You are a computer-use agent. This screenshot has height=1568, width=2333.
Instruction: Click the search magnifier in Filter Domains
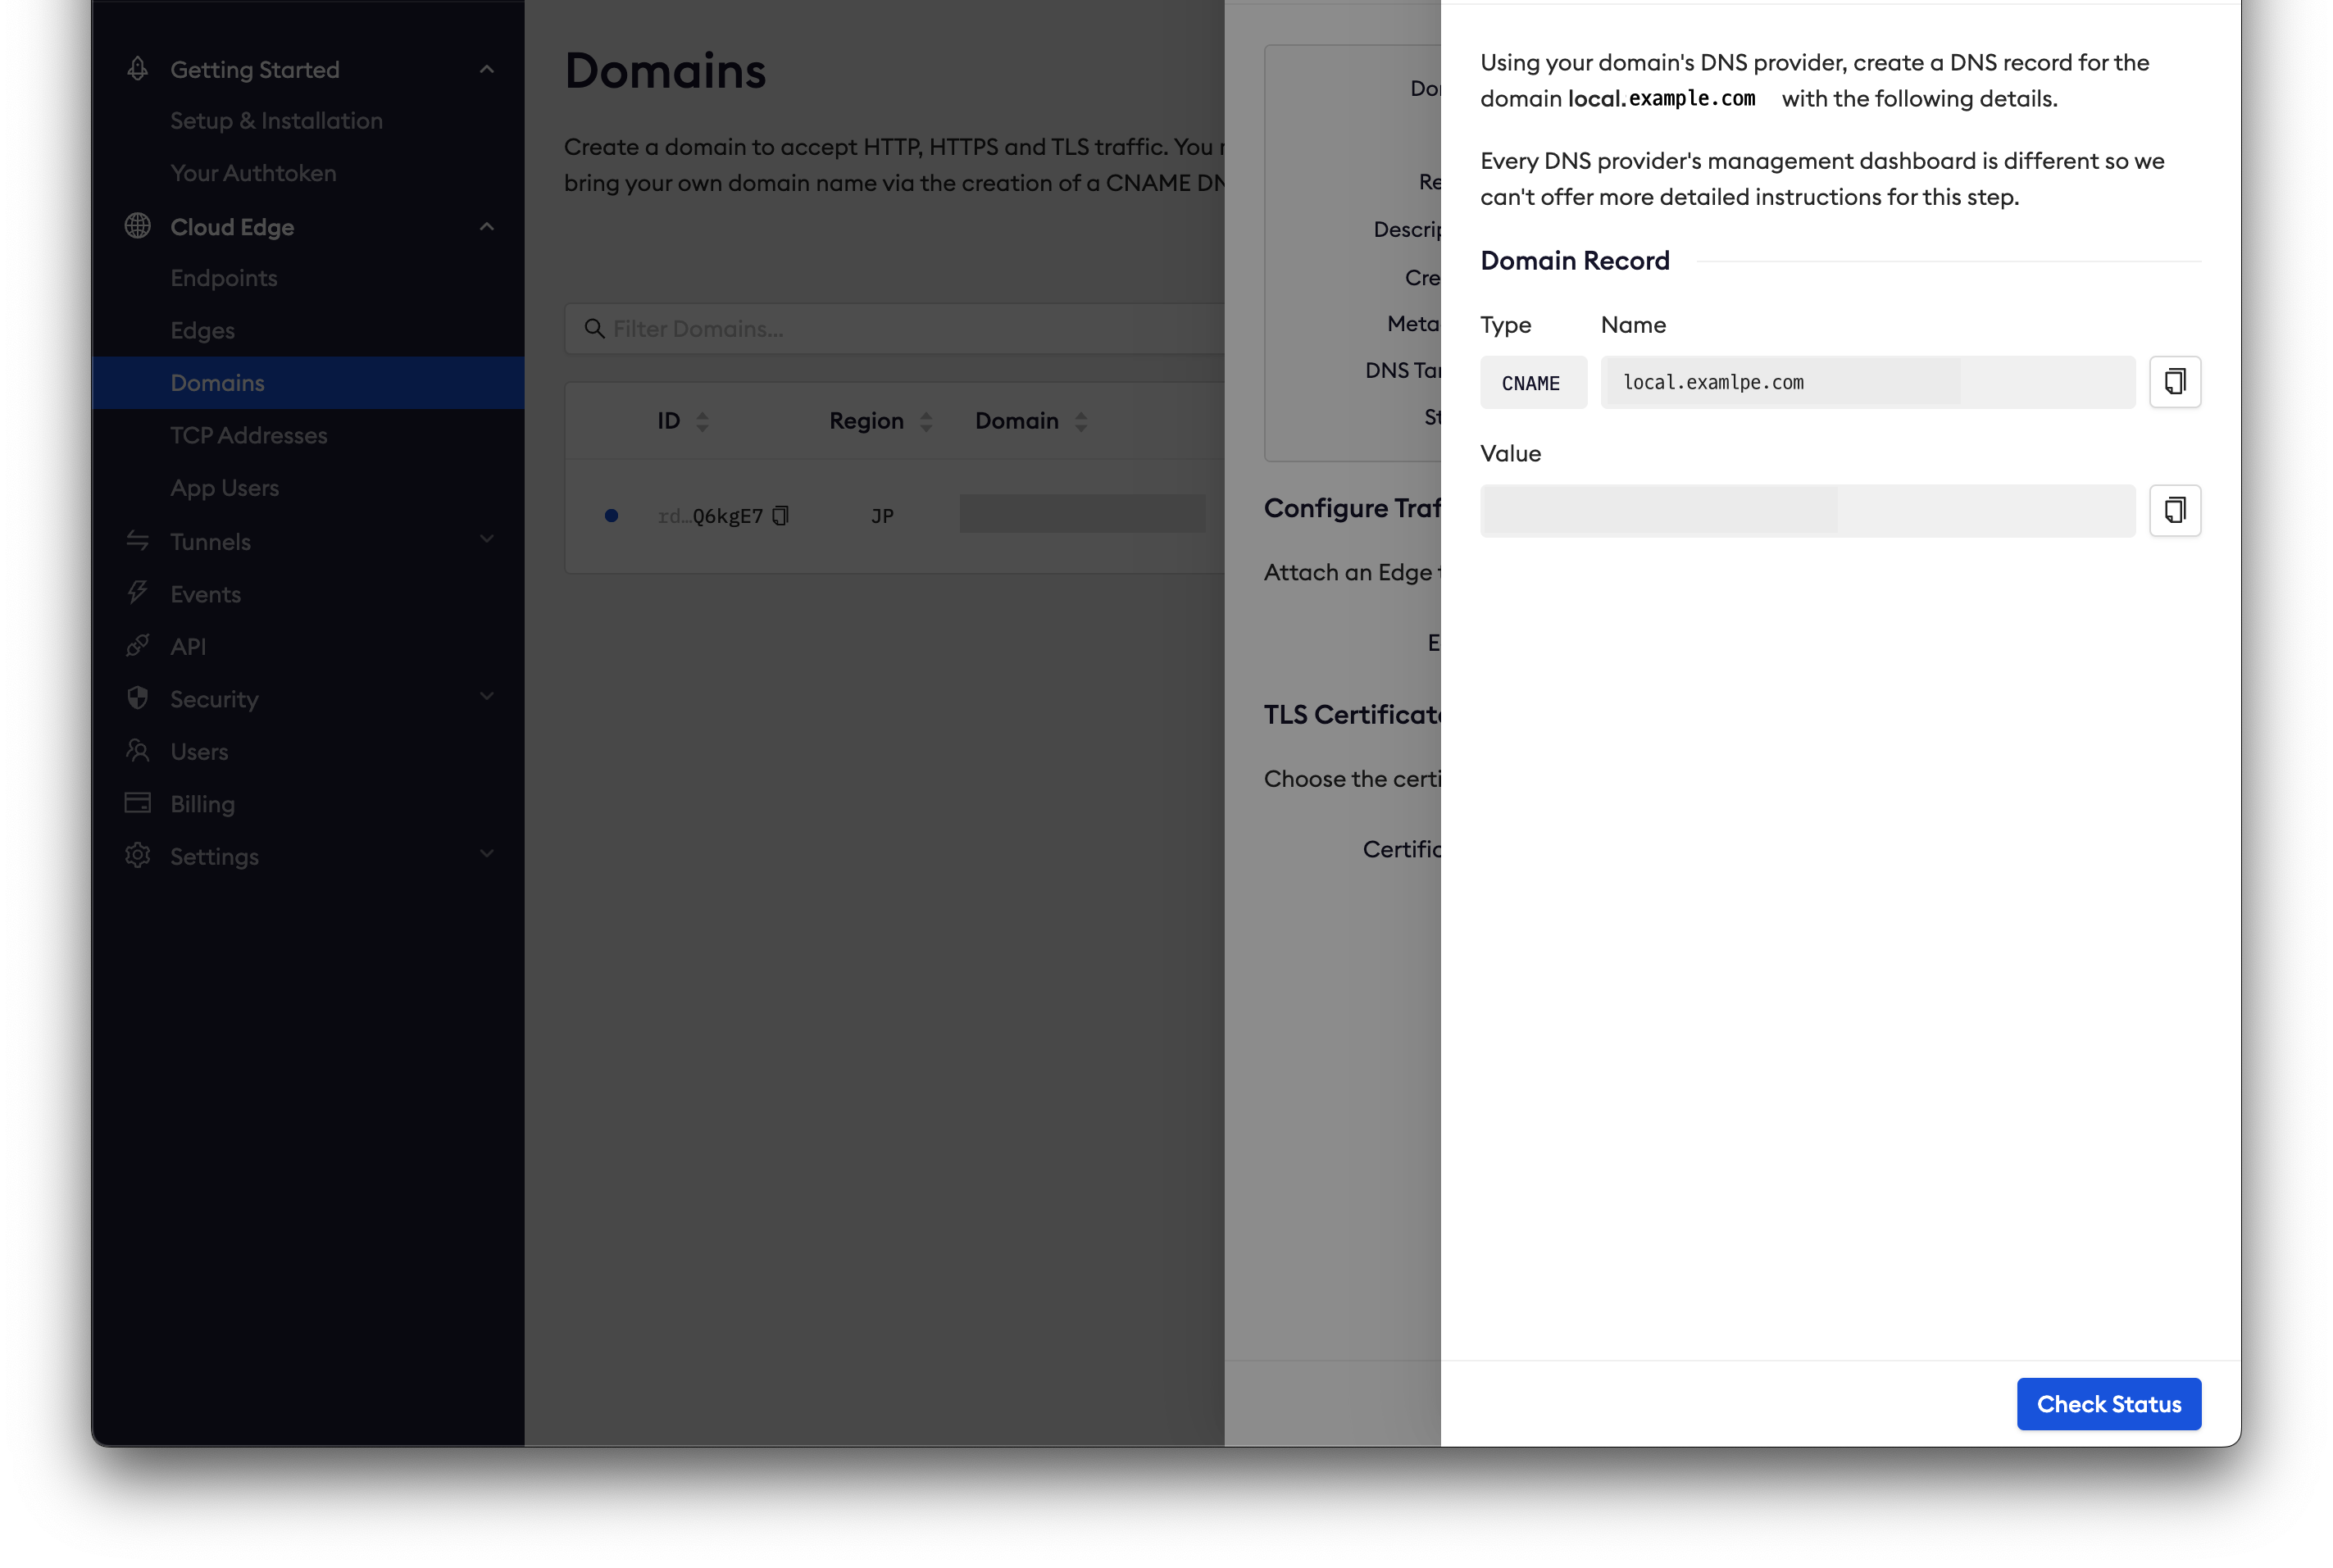pyautogui.click(x=595, y=329)
